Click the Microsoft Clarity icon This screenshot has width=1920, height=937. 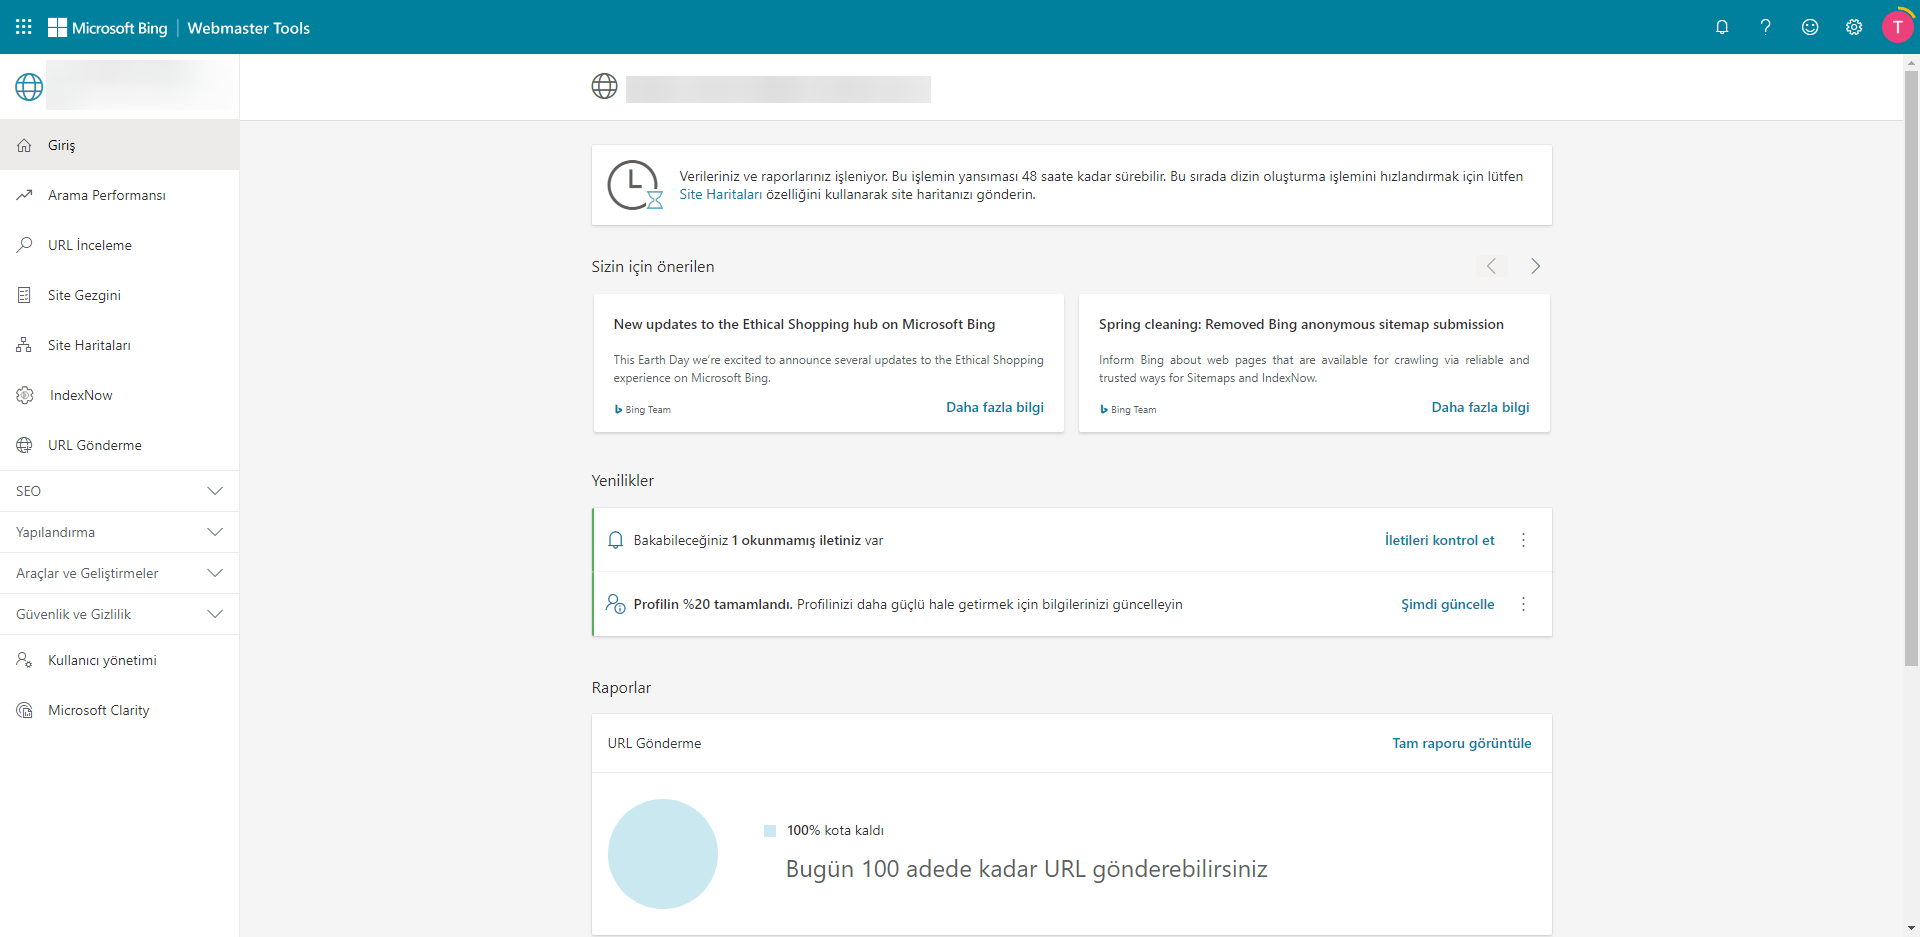click(x=24, y=710)
